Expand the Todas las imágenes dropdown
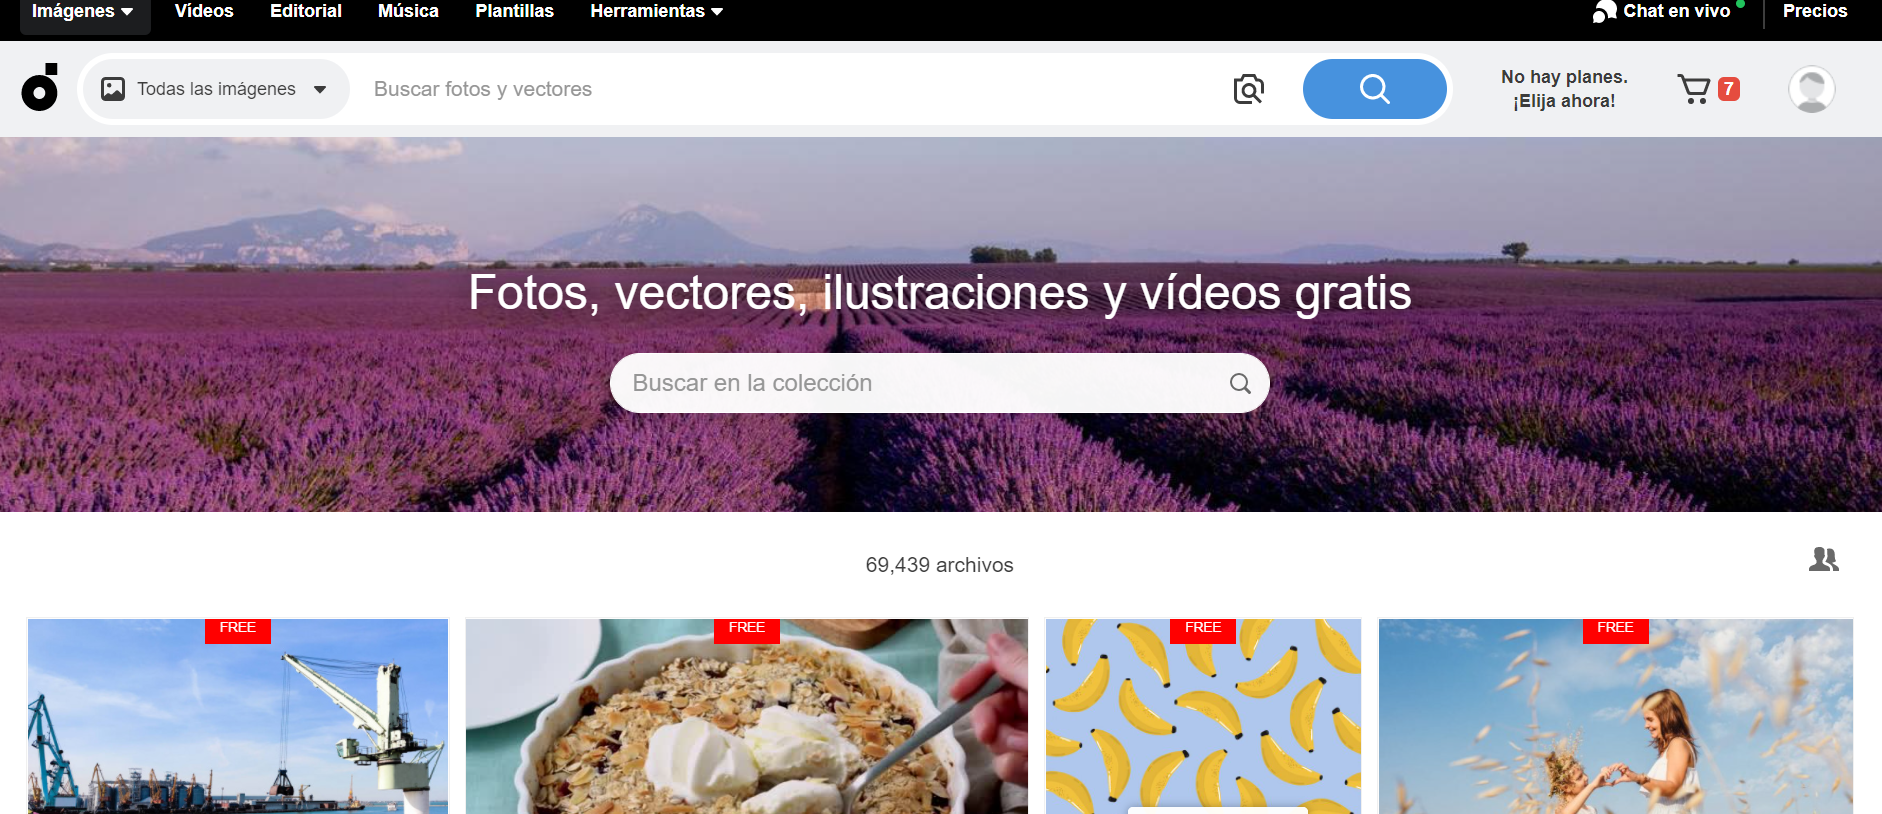This screenshot has width=1882, height=814. [216, 89]
